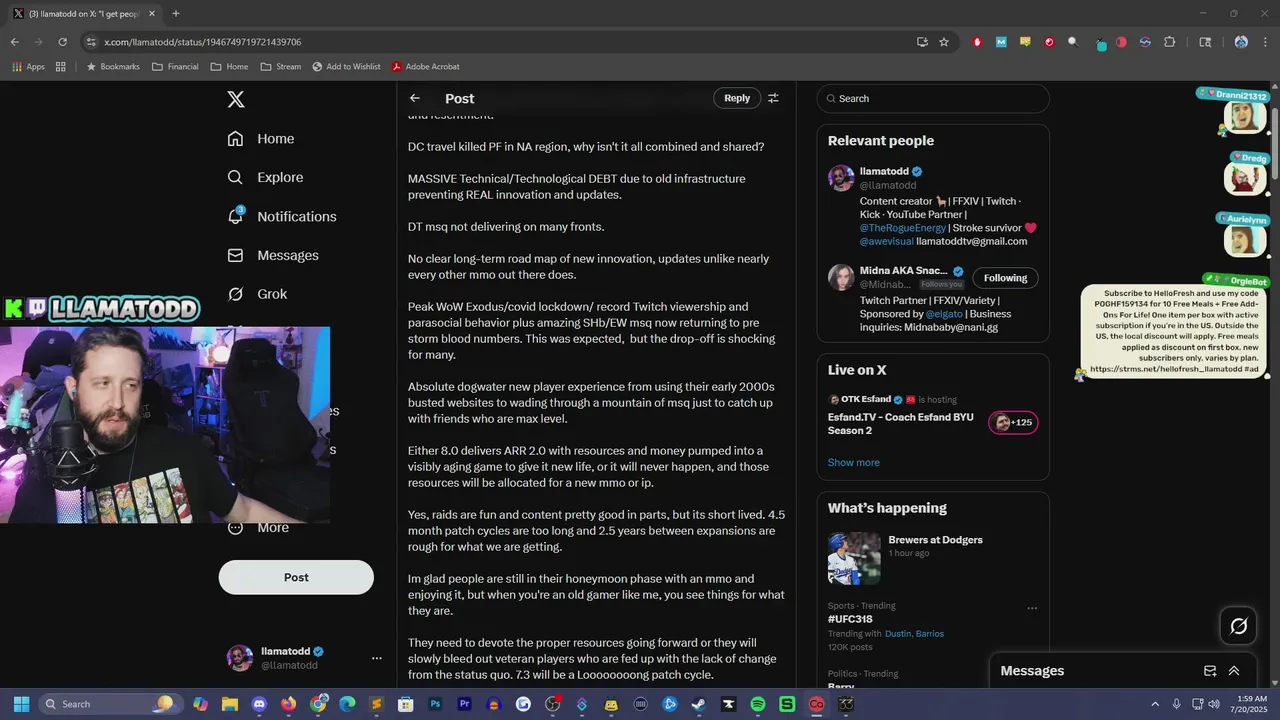
Task: Open the floating Grok button
Action: pos(1238,626)
